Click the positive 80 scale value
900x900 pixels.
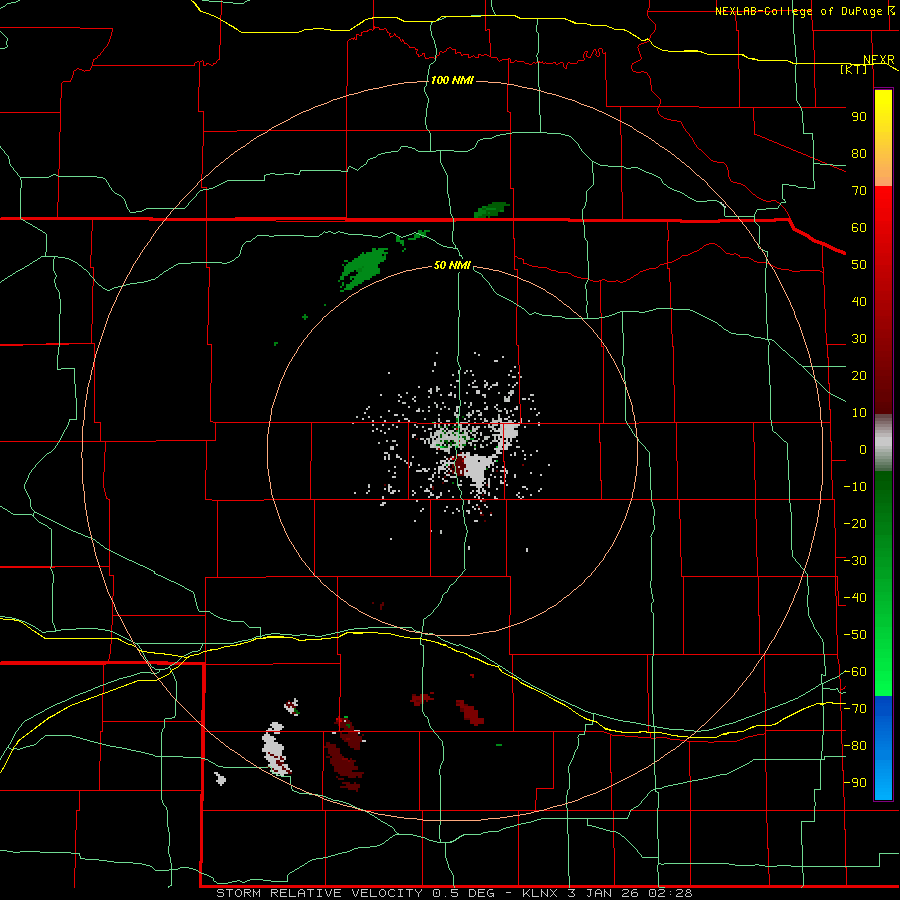[859, 154]
